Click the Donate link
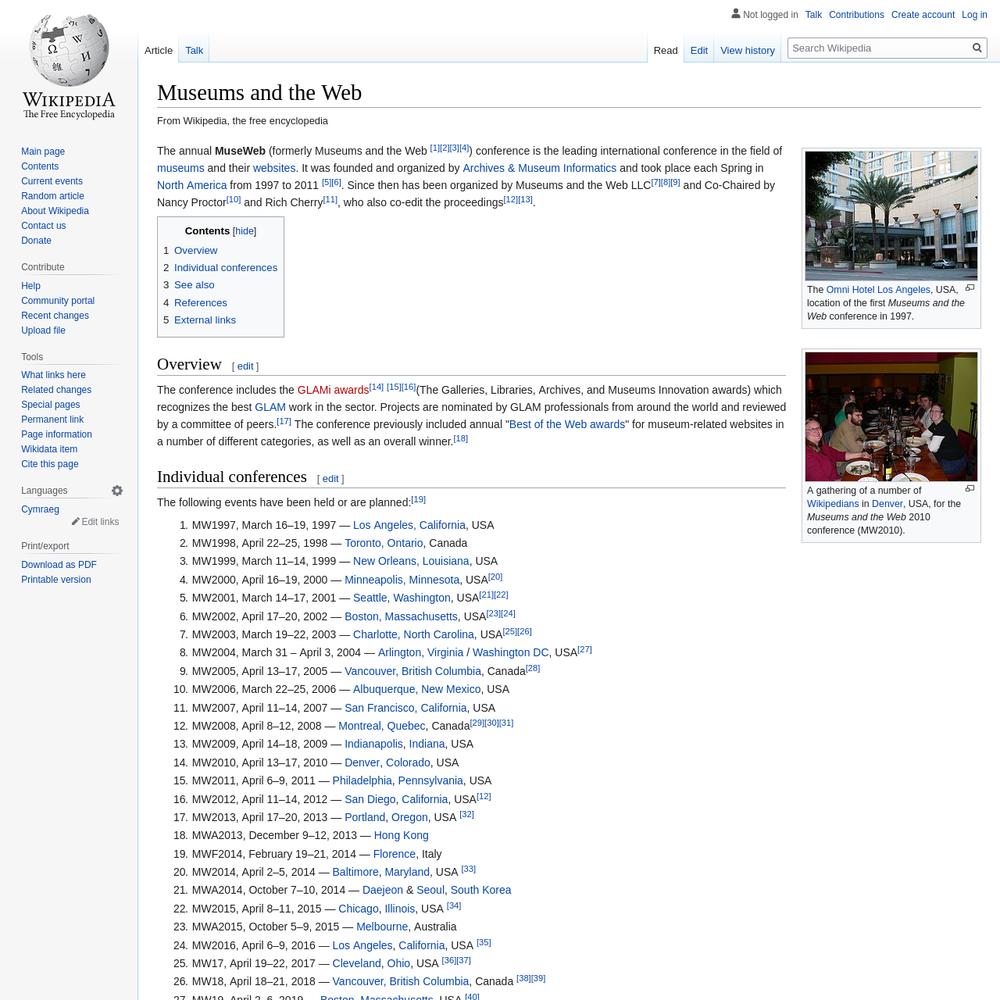Image resolution: width=1000 pixels, height=1000 pixels. [36, 240]
